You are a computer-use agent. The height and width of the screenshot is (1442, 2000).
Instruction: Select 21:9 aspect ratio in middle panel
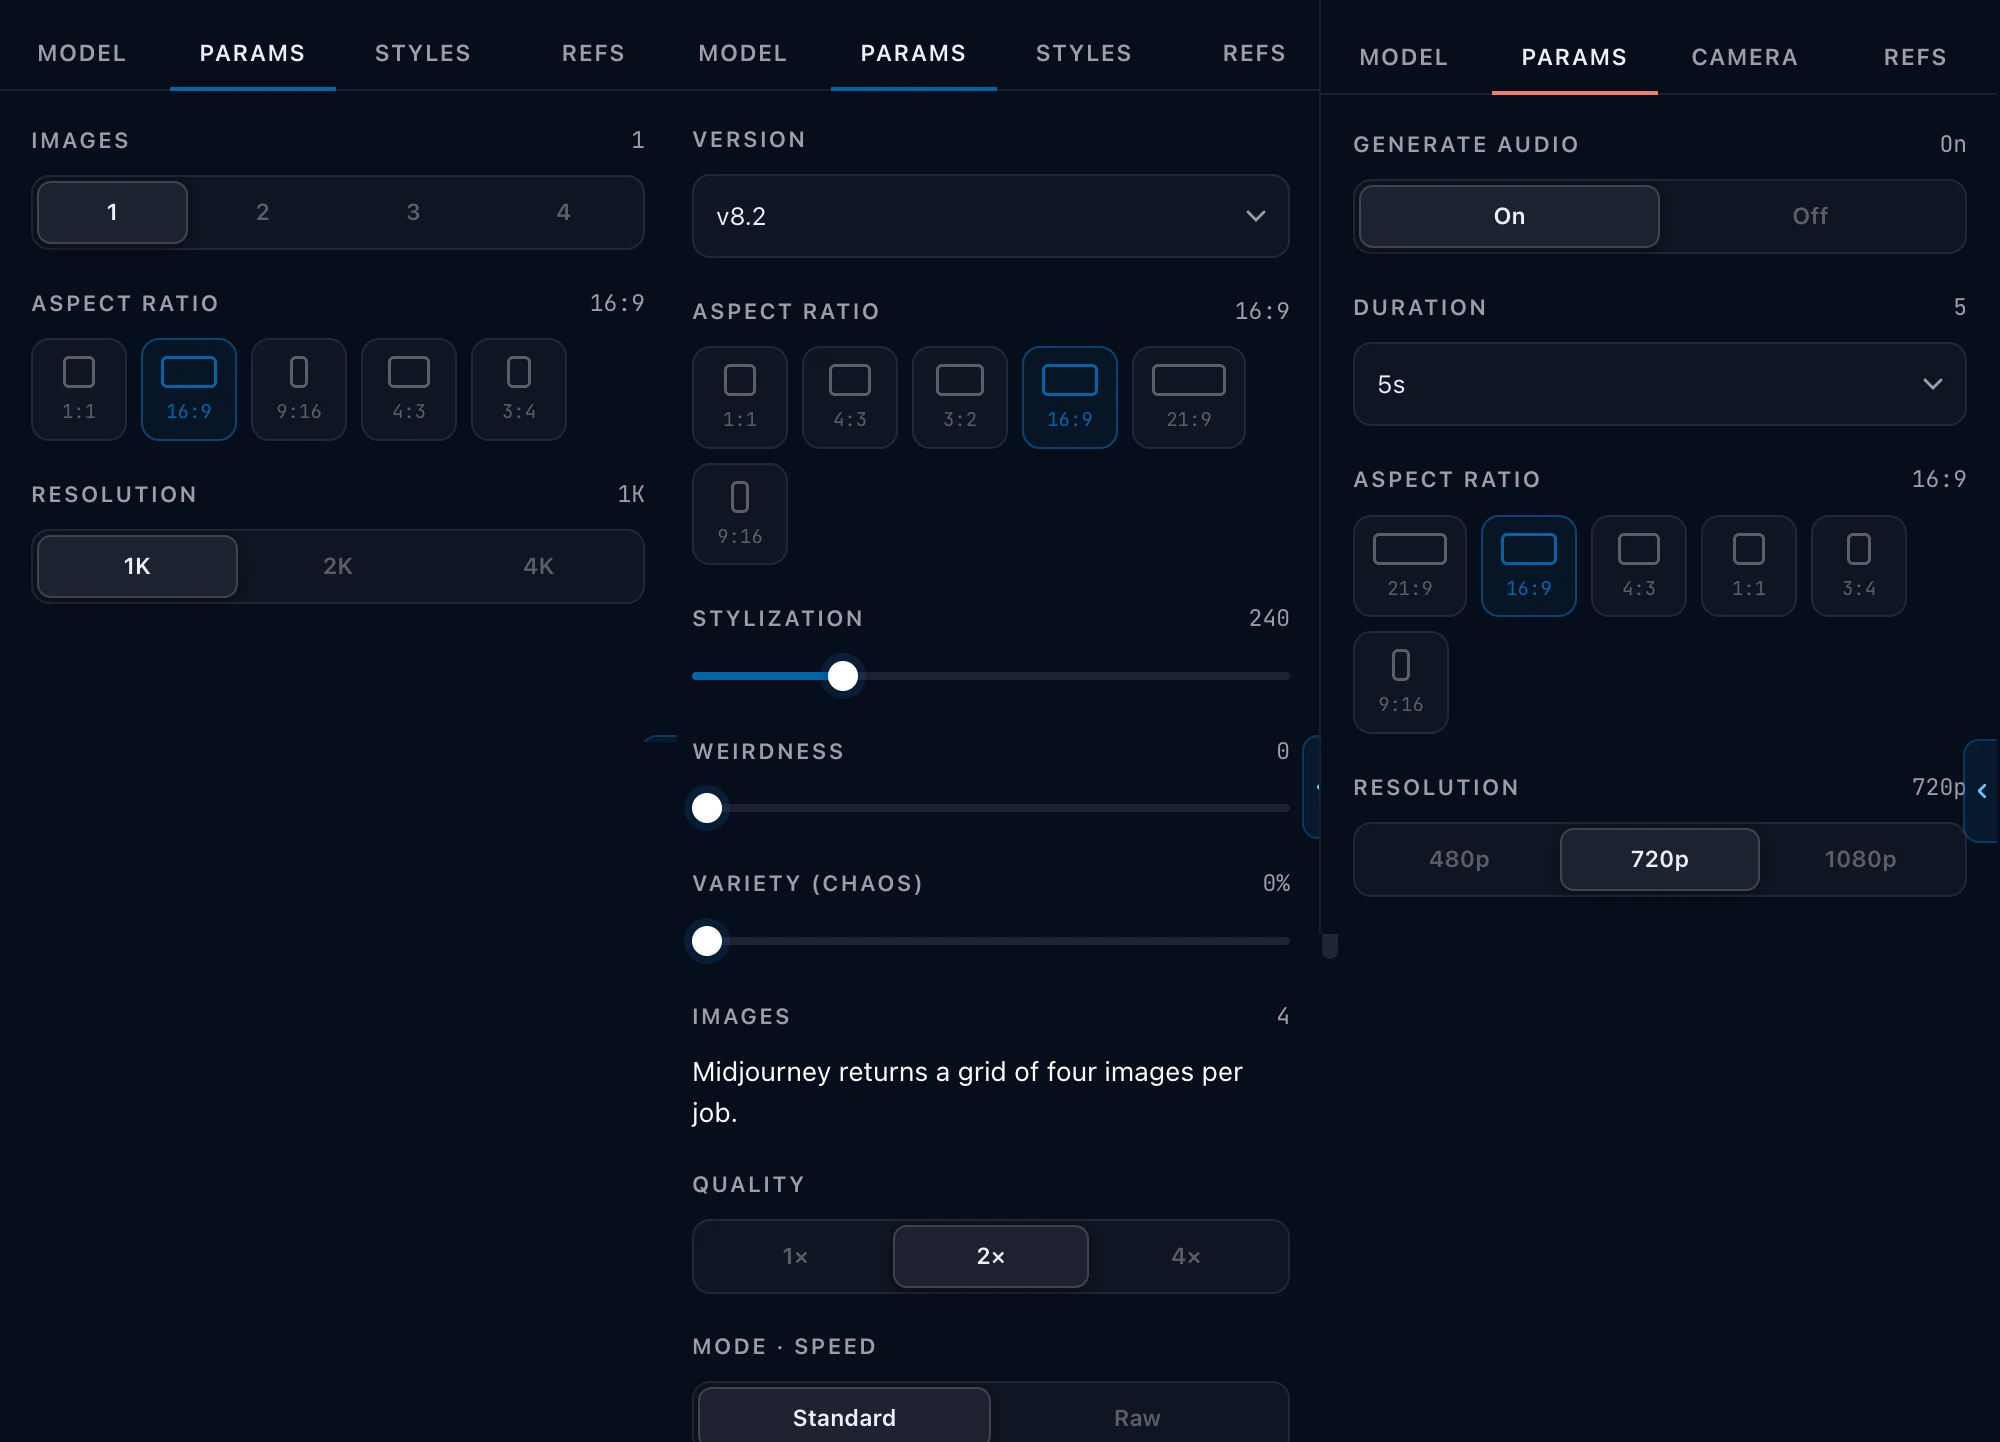(x=1189, y=397)
